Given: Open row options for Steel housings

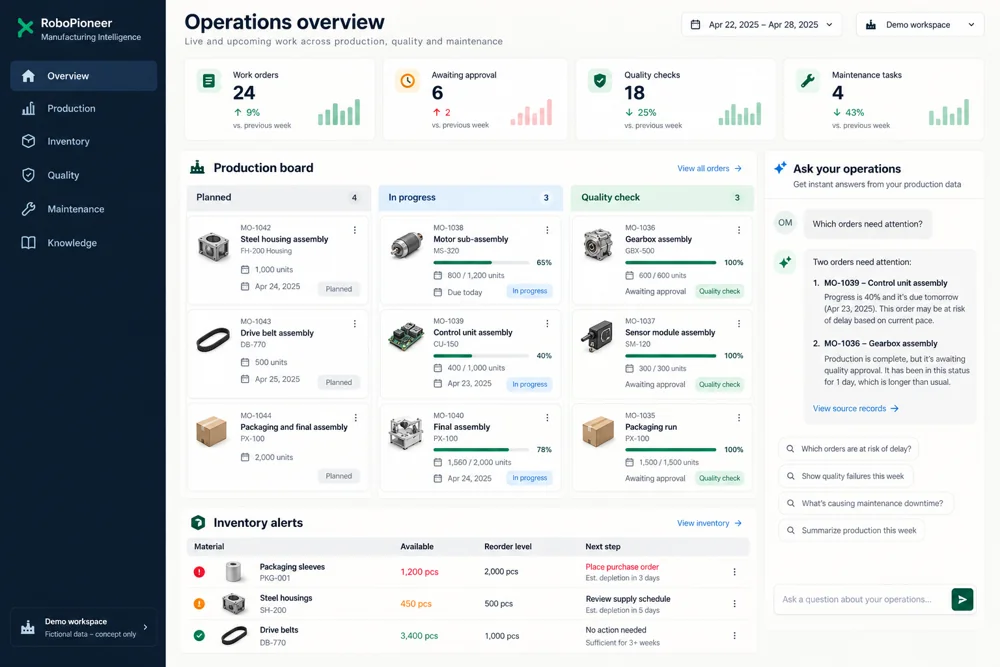Looking at the screenshot, I should [x=735, y=603].
